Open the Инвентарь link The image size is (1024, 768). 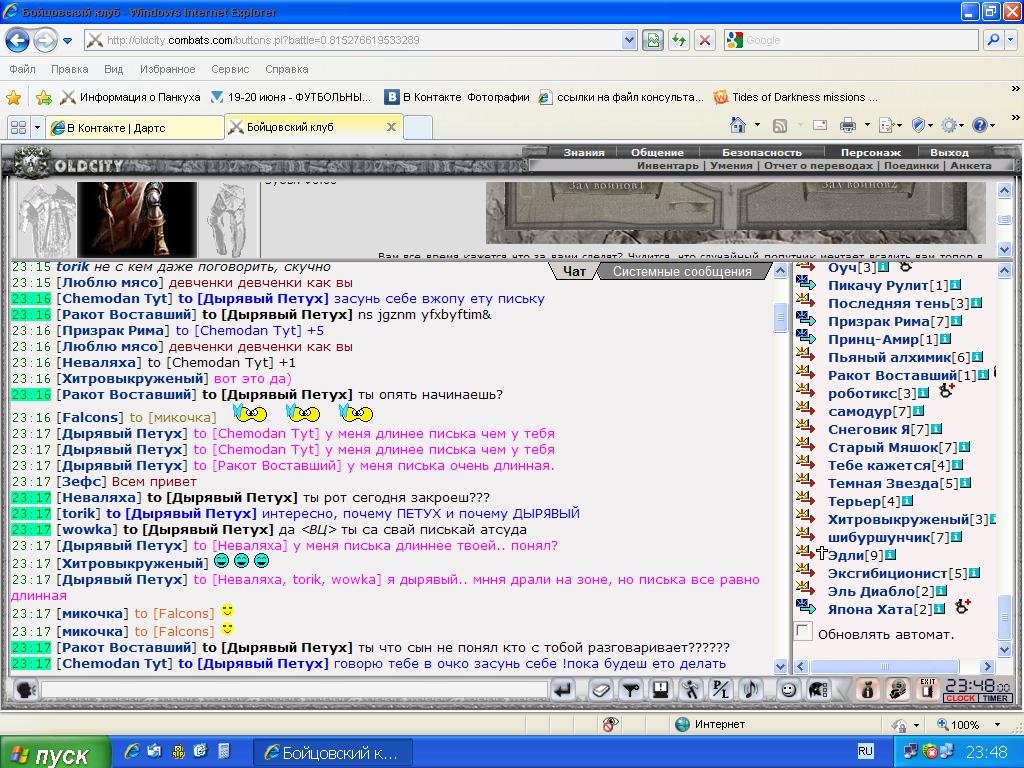tap(667, 166)
